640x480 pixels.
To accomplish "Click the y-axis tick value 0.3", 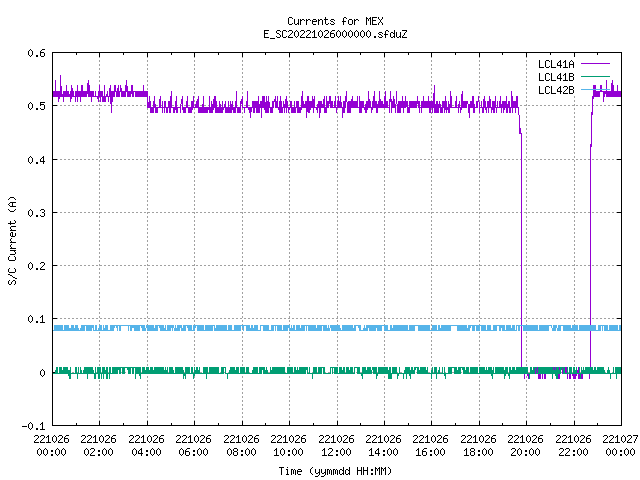I will pyautogui.click(x=37, y=213).
